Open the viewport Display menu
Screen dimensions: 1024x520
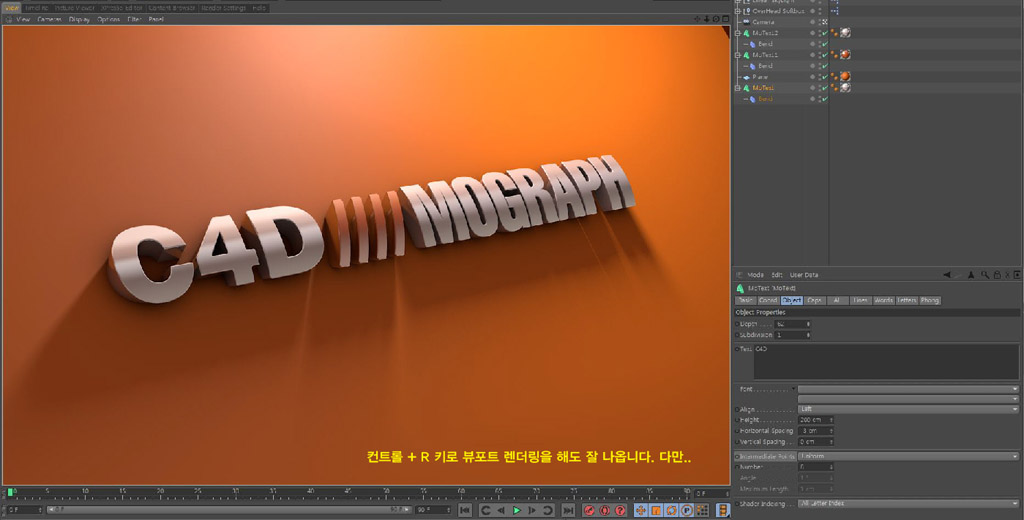[x=79, y=20]
